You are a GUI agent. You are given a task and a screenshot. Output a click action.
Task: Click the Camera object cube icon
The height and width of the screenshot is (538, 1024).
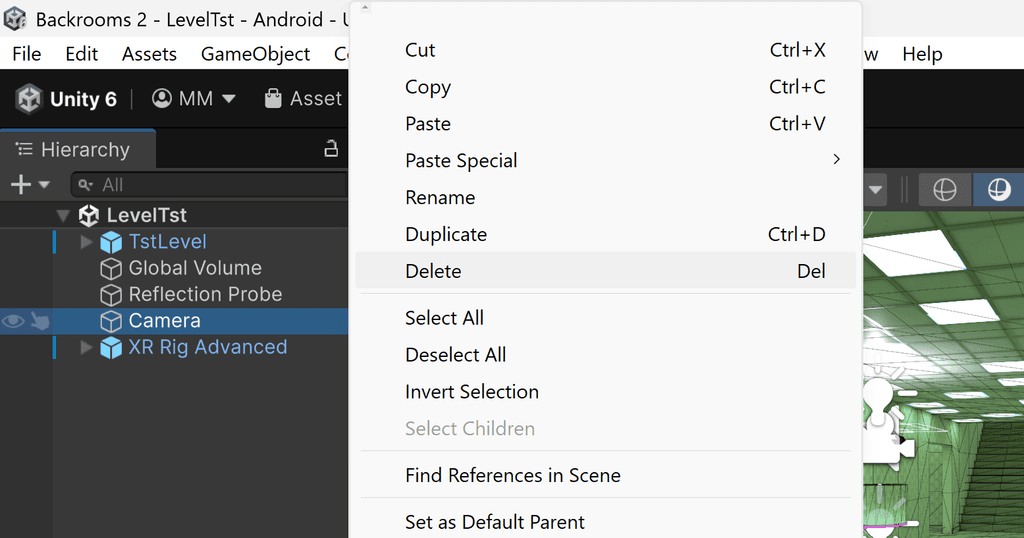111,321
